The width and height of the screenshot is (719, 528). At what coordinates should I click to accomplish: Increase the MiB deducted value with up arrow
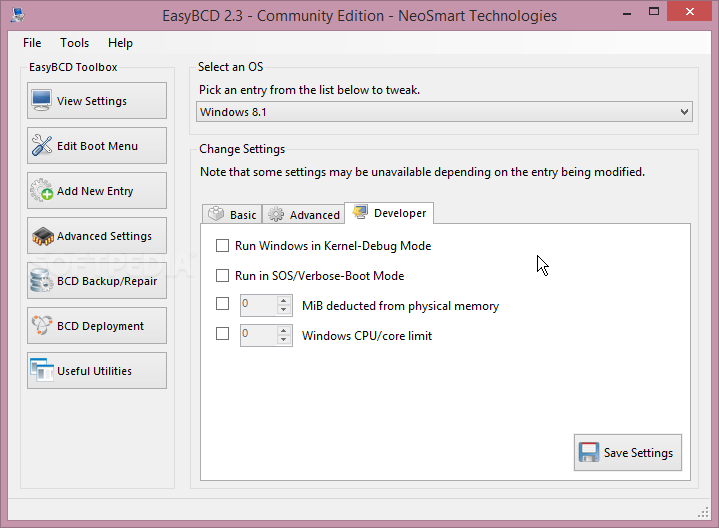point(284,300)
